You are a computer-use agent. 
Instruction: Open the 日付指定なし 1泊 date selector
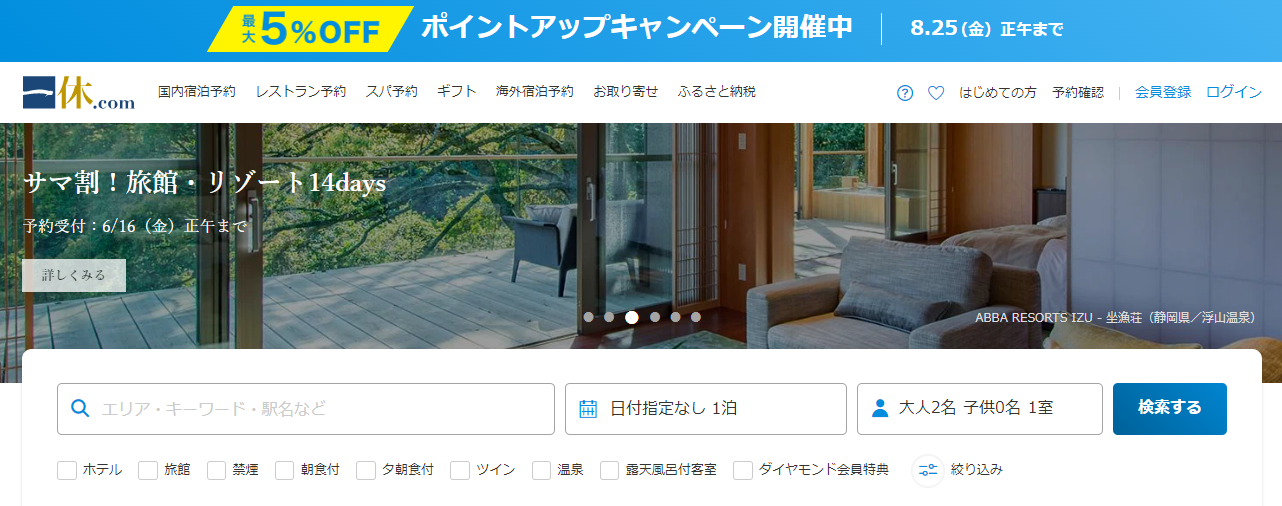click(706, 409)
